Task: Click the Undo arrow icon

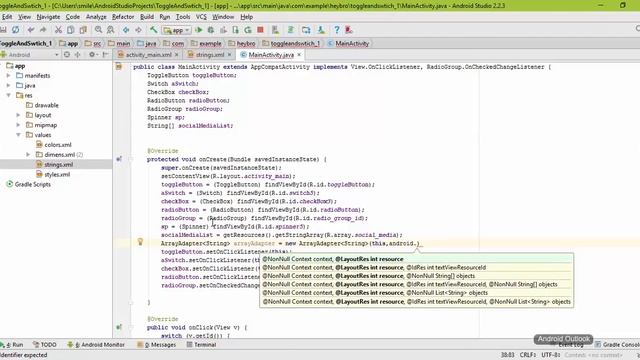Action: coord(31,30)
